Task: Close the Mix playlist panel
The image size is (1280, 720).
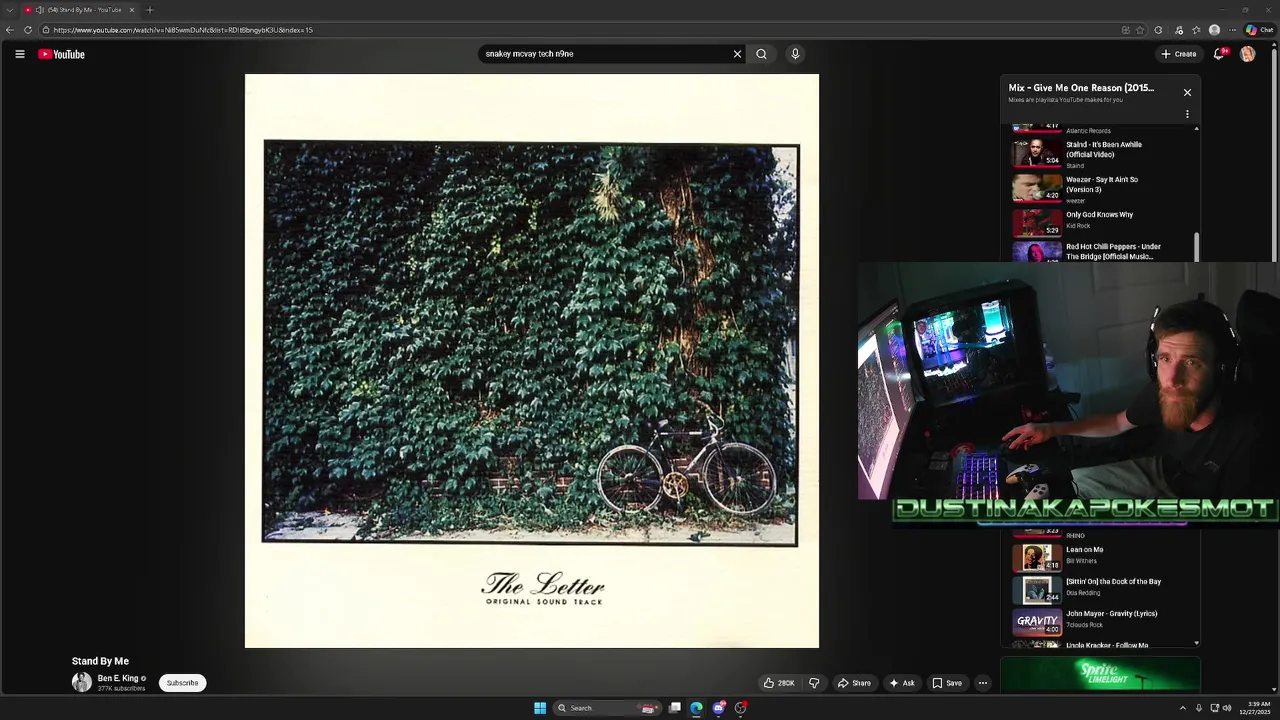Action: [x=1187, y=92]
